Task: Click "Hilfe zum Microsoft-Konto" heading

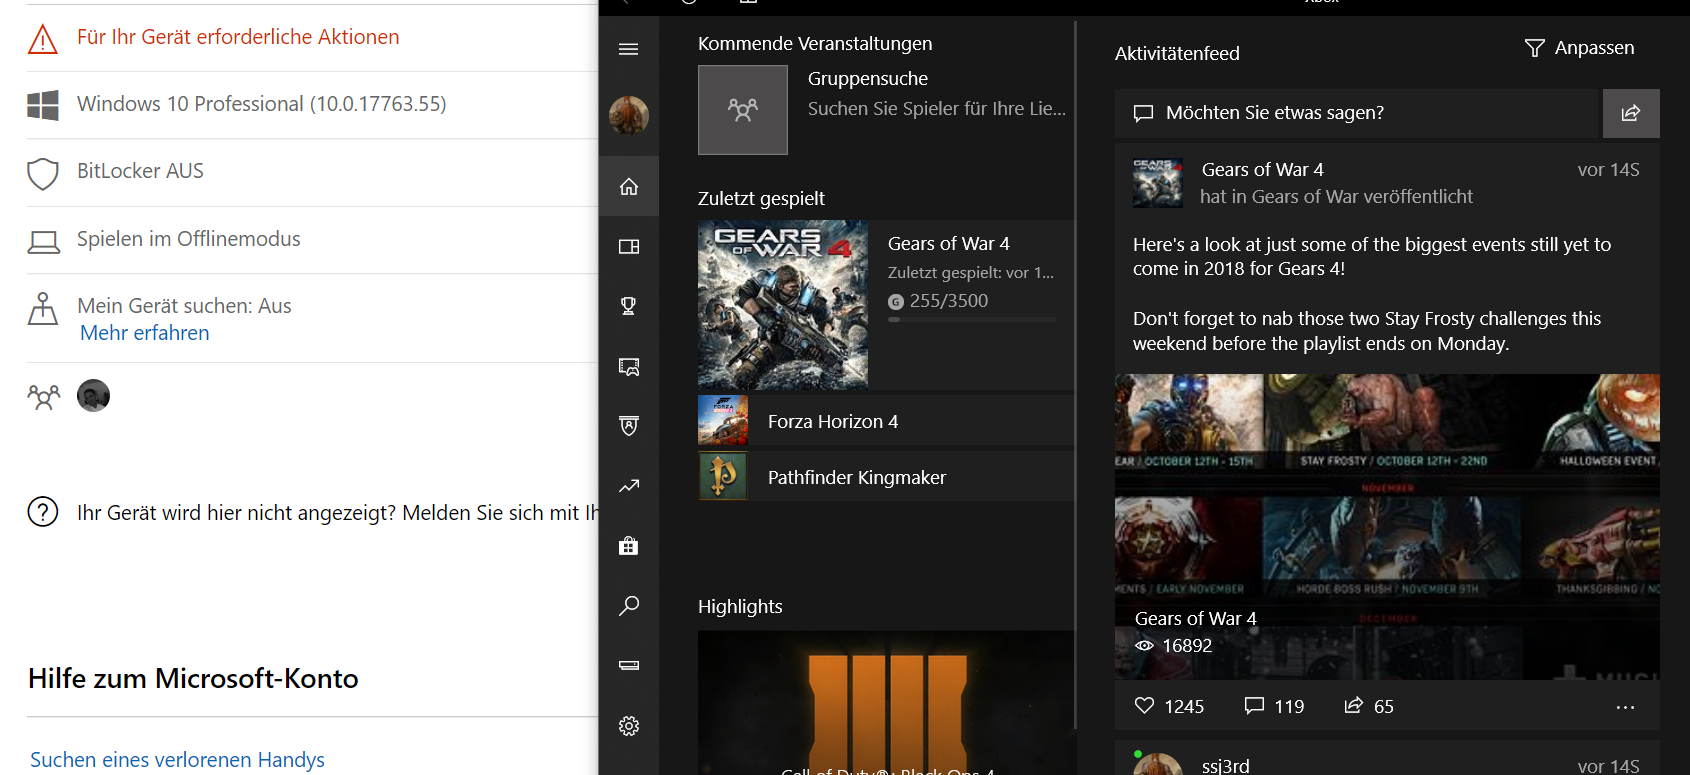Action: tap(193, 679)
